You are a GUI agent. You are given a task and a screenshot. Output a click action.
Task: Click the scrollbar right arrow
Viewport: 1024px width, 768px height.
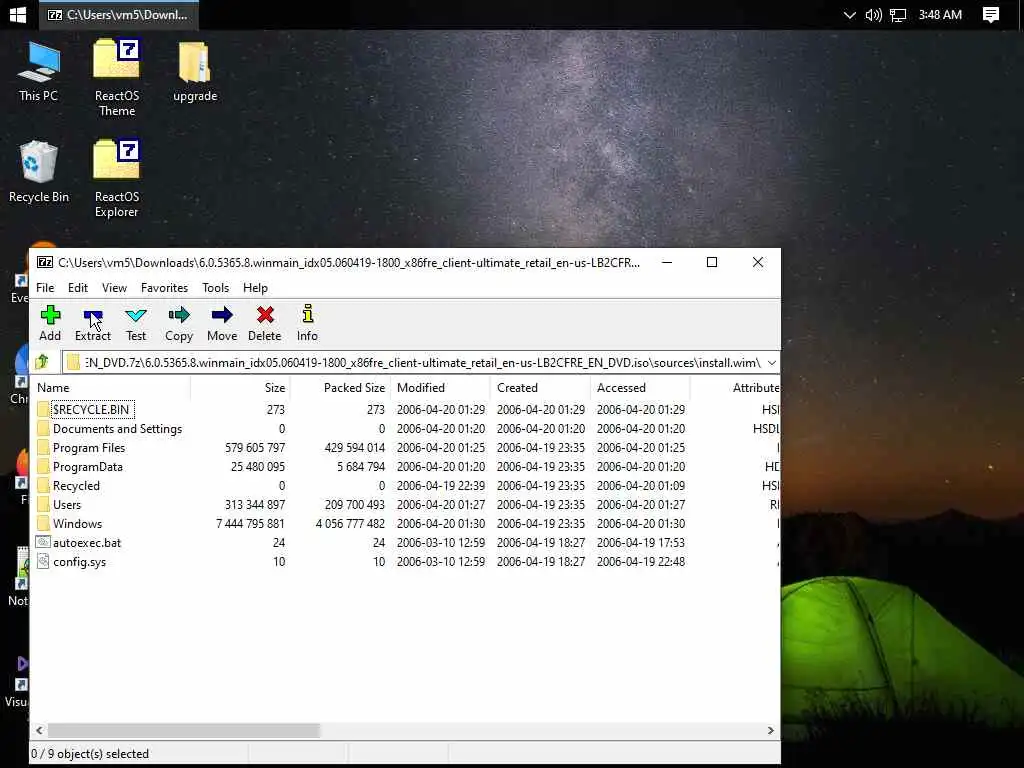pyautogui.click(x=771, y=730)
